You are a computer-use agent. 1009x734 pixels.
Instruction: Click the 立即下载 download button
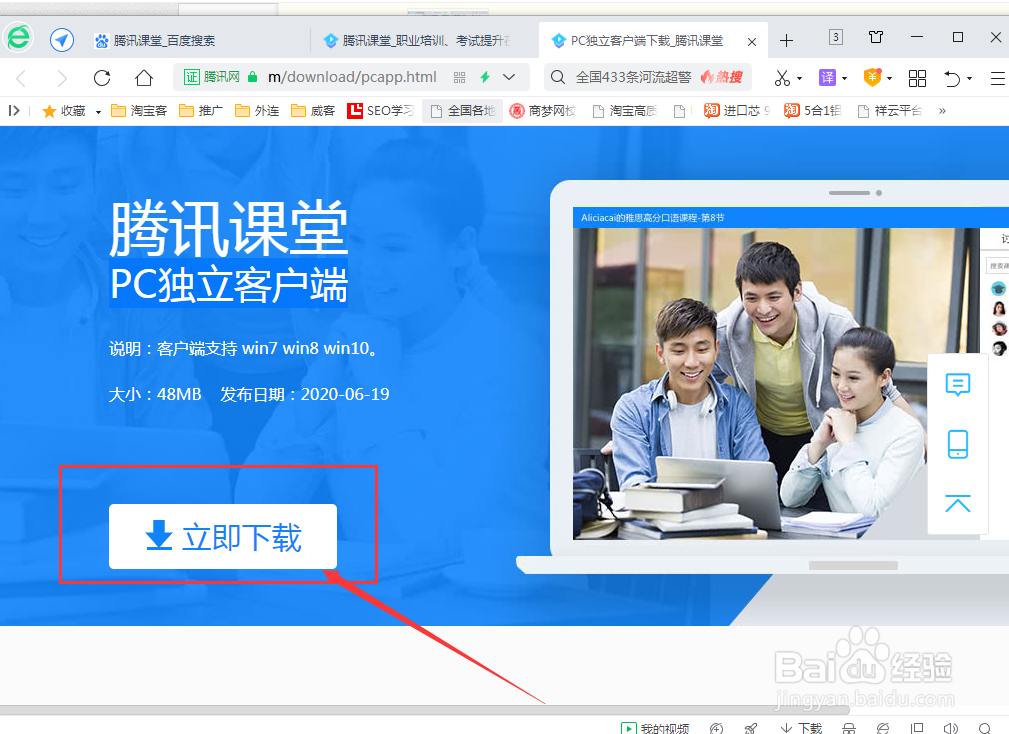pos(223,537)
